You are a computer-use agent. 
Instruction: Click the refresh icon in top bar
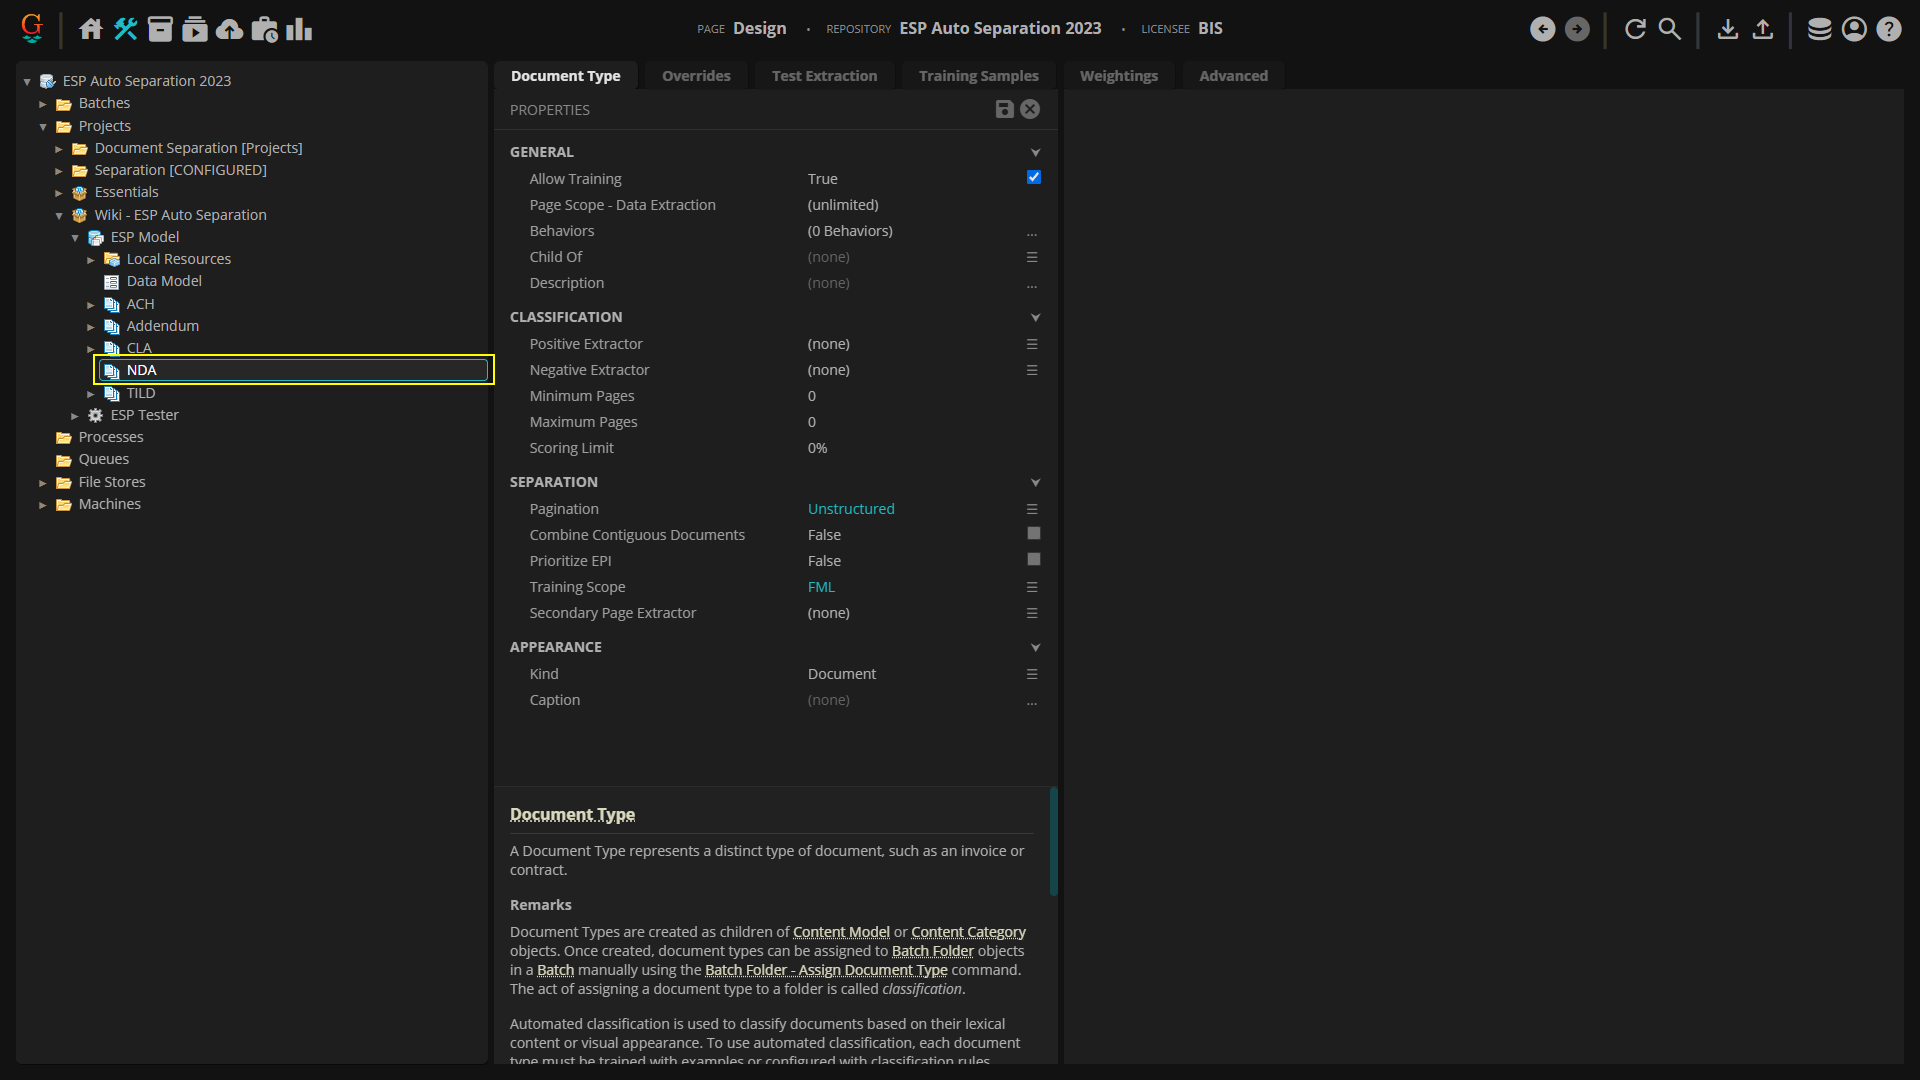click(x=1635, y=29)
